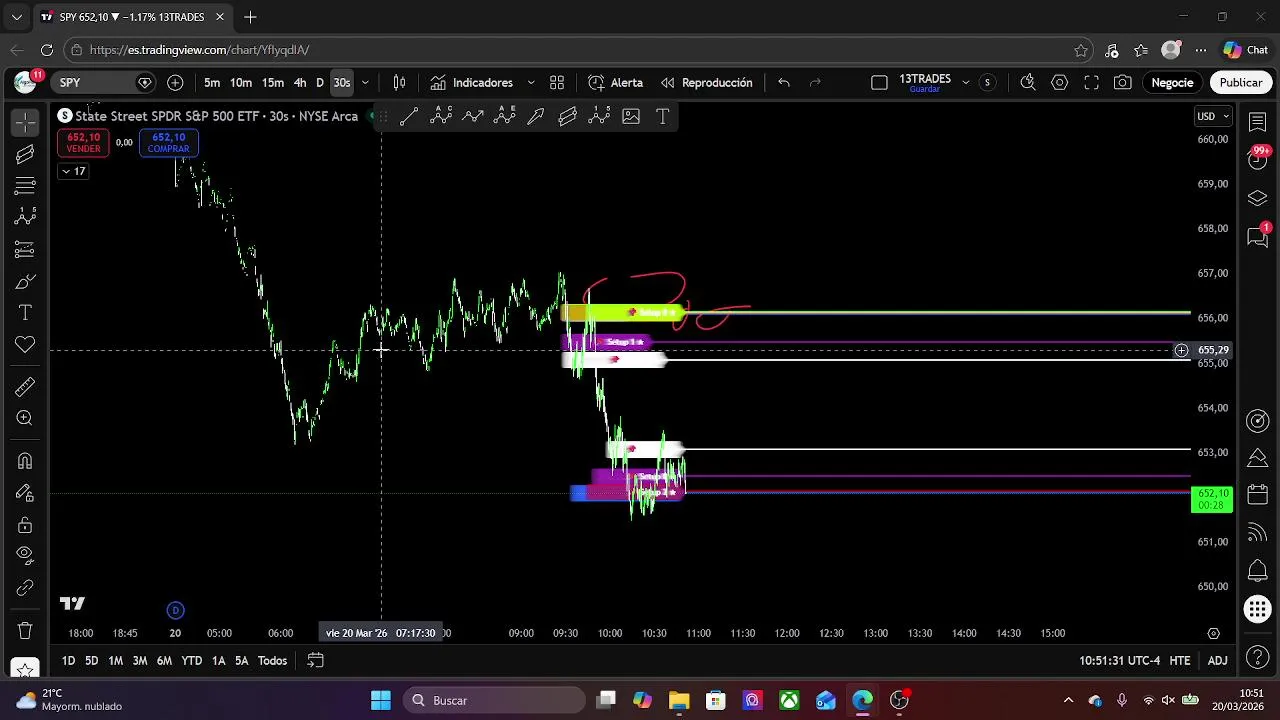Start bar replay with Reproducción

coord(706,83)
